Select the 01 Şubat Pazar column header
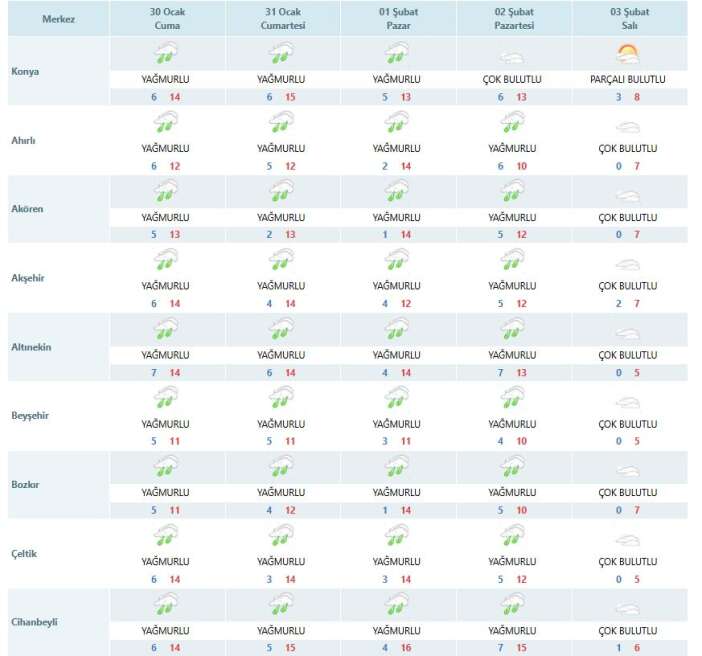Viewport: 702px width, 656px height. pyautogui.click(x=398, y=19)
